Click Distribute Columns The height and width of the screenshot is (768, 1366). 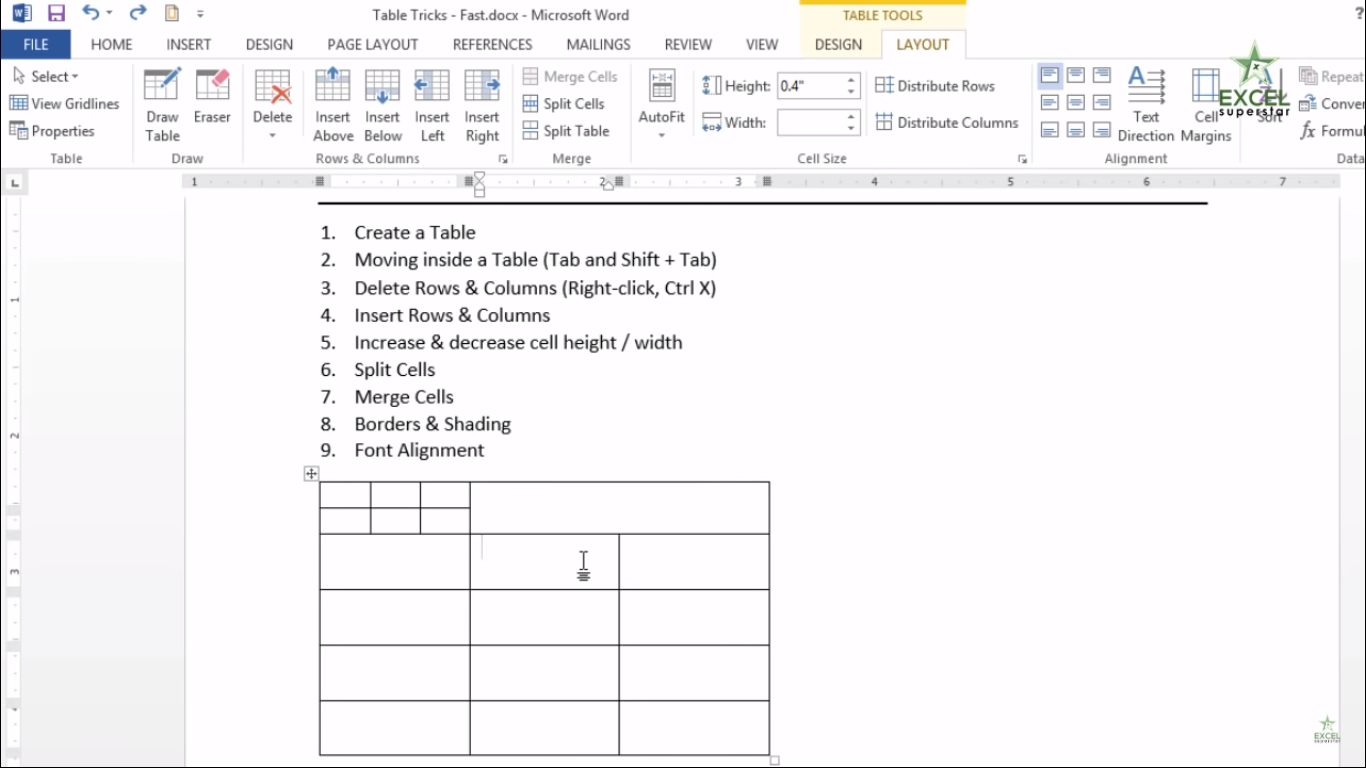point(946,123)
